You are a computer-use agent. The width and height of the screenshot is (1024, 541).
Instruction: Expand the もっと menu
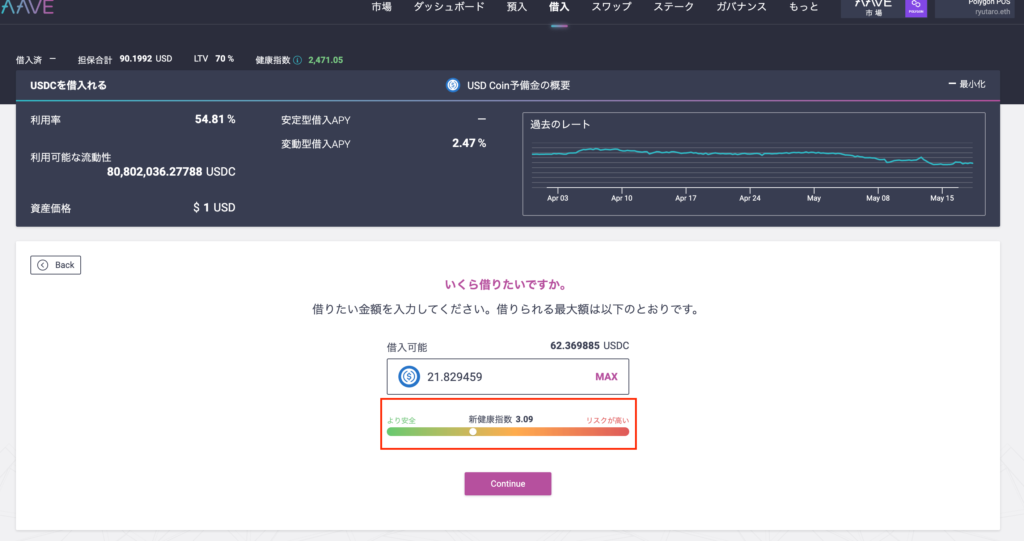[x=803, y=7]
